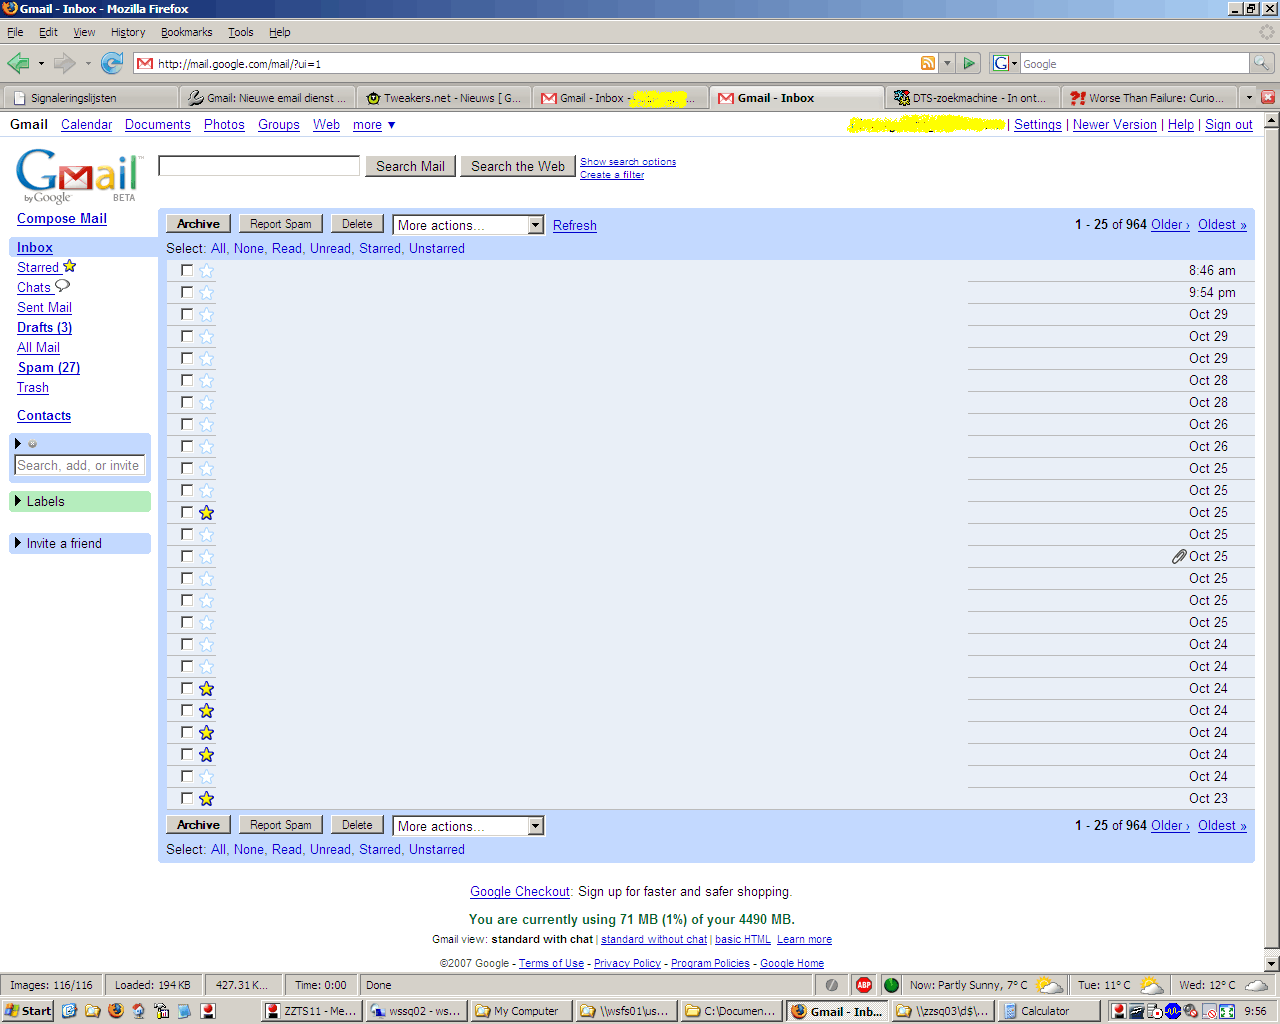Click the Gmail logo
Image resolution: width=1280 pixels, height=1024 pixels.
click(78, 175)
